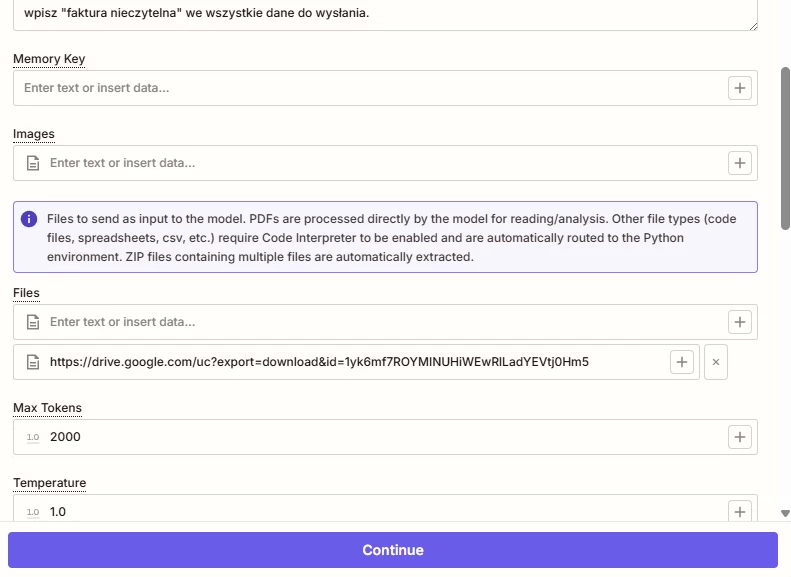This screenshot has width=791, height=577.
Task: Click the Max Tokens label
Action: 47,408
